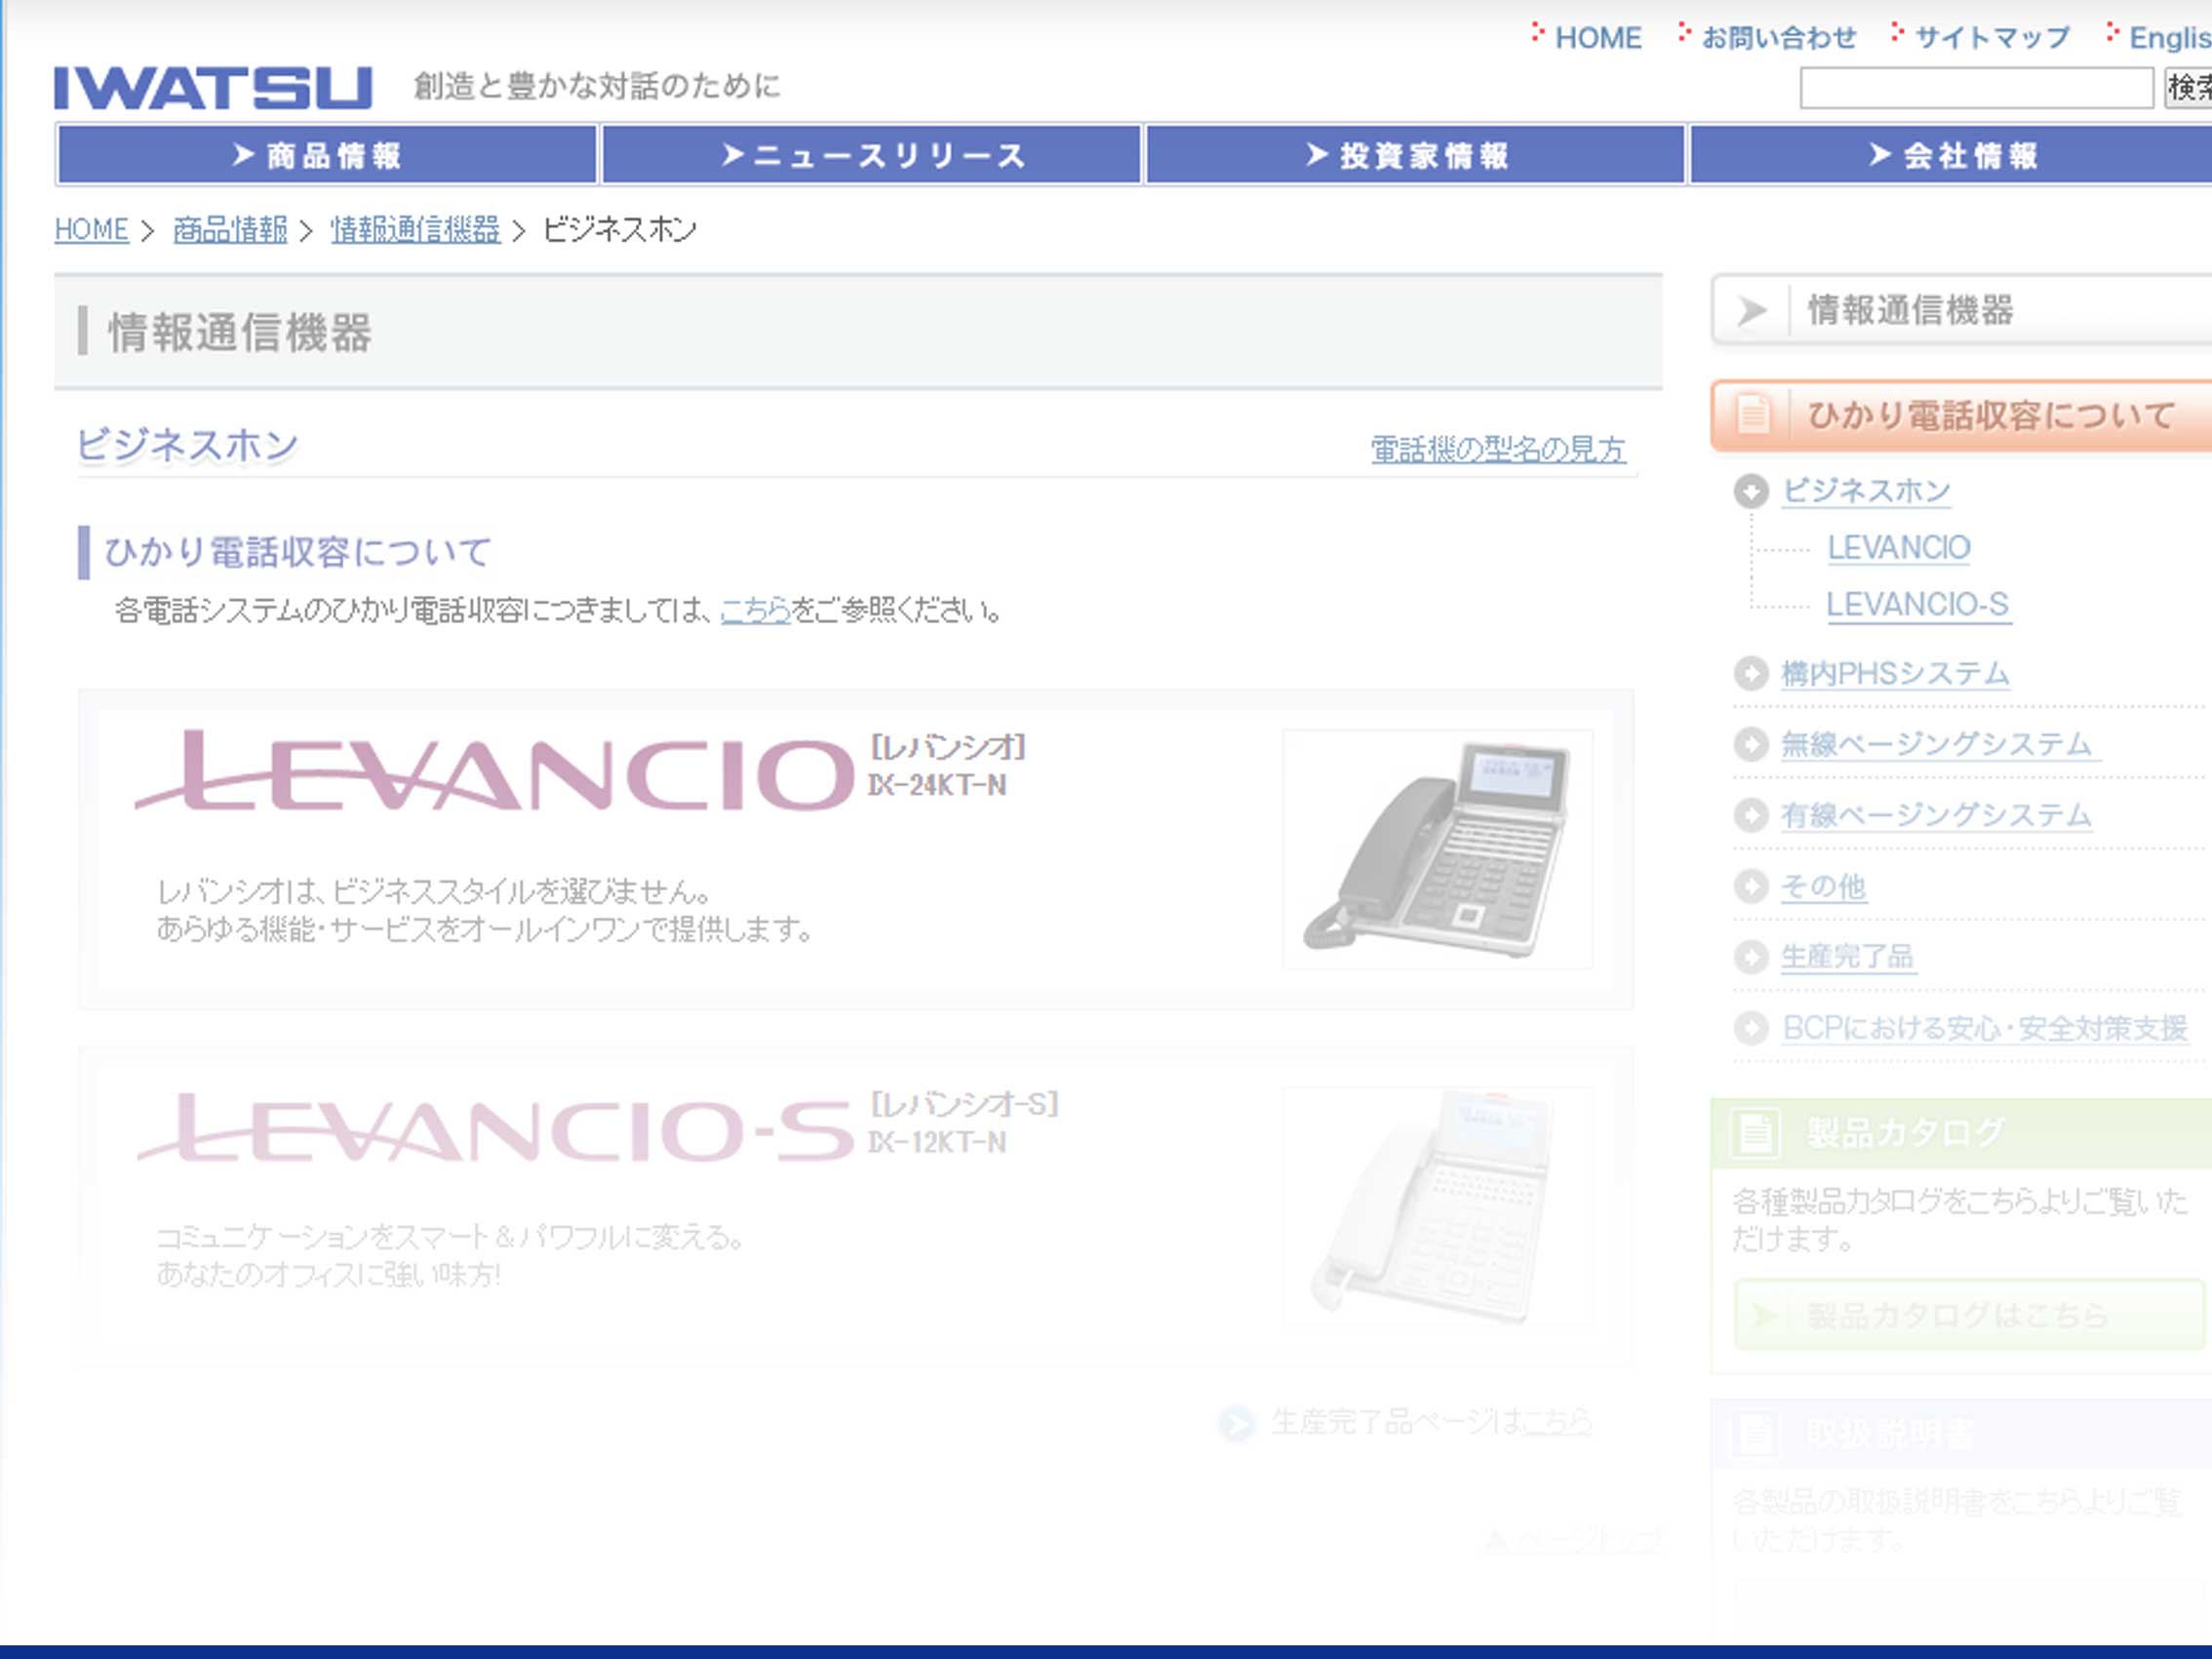
Task: Click the circle icon beside 無線ページングシステム
Action: coord(1751,744)
